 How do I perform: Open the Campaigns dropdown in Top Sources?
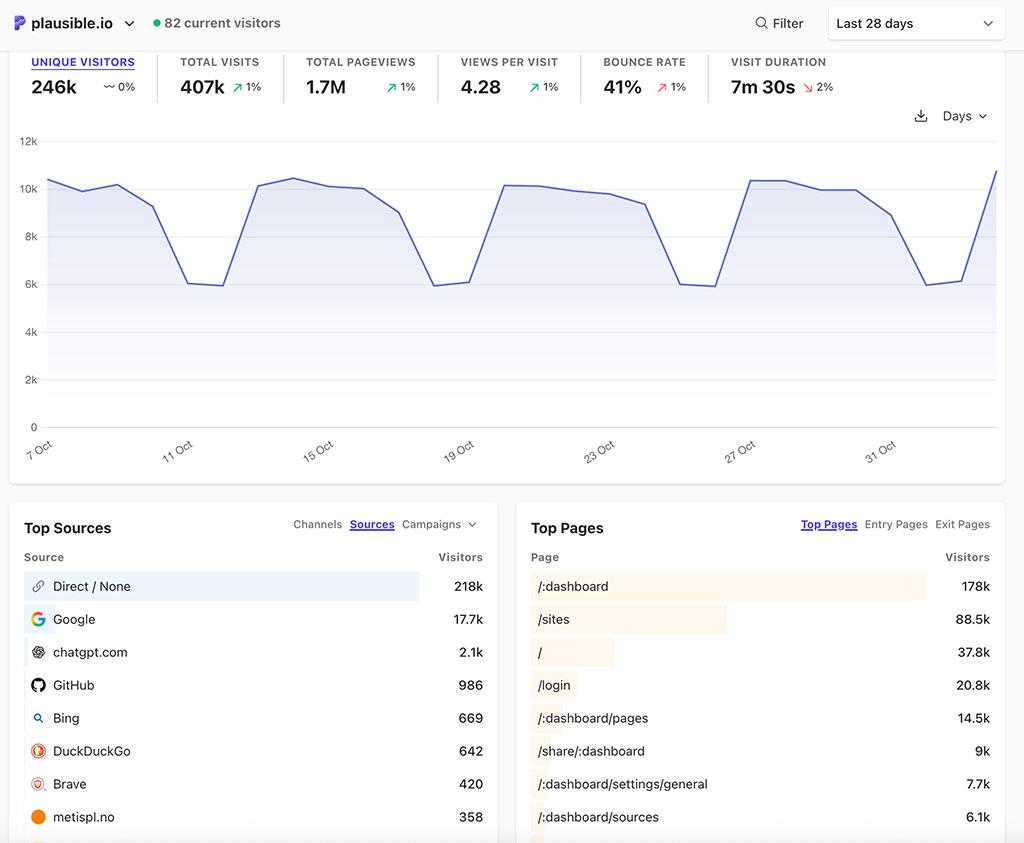pos(439,524)
